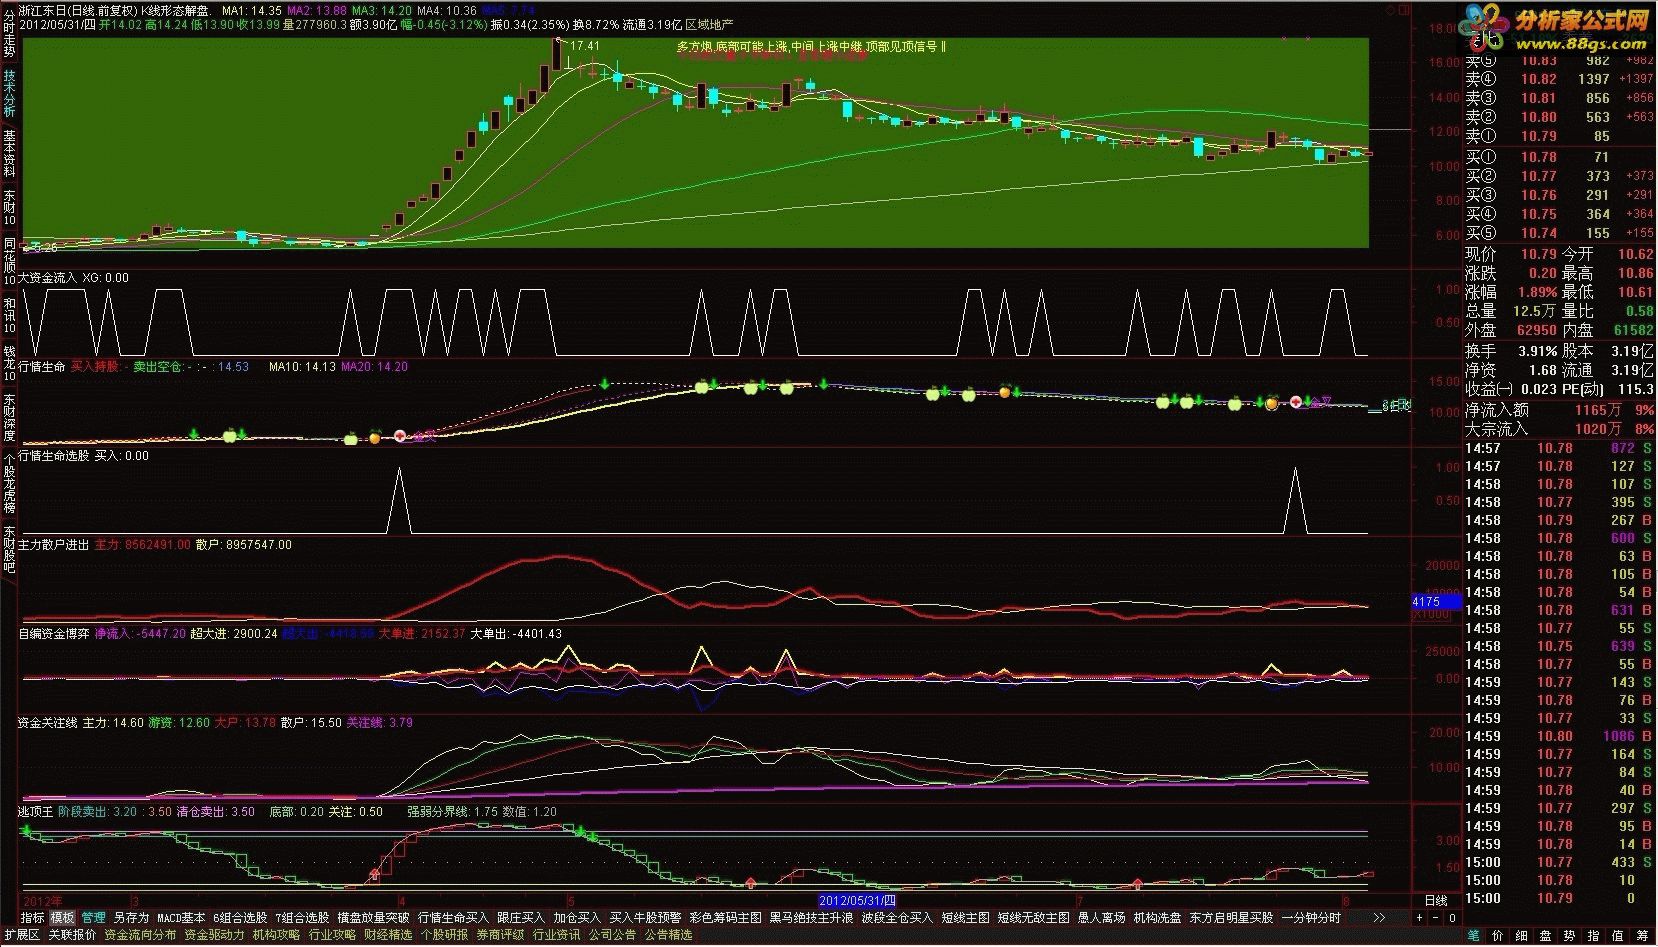Screen dimensions: 1658x947
Task: Select the 价 price distribution tab
Action: click(x=1498, y=936)
